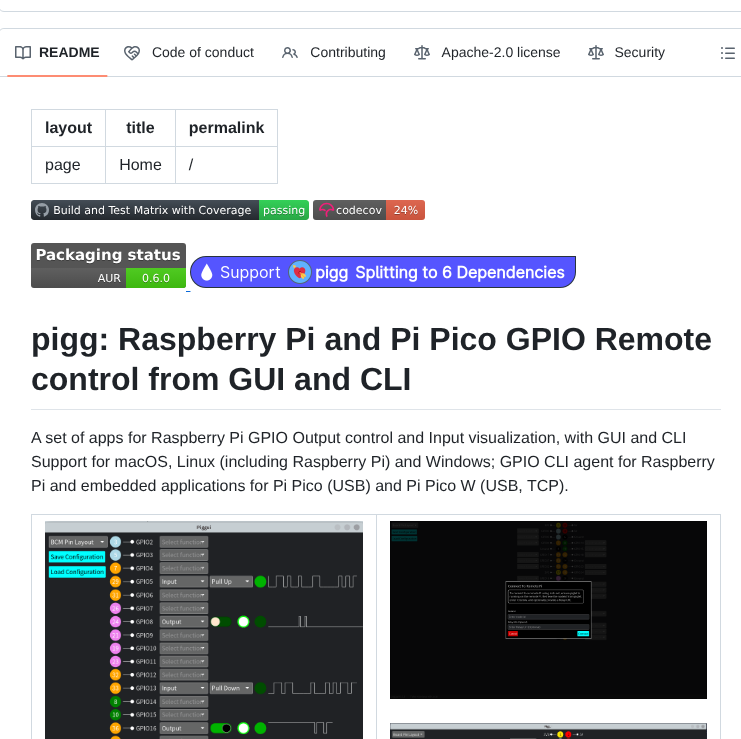
Task: Open the remote Pi connect dialog screenshot
Action: [548, 610]
